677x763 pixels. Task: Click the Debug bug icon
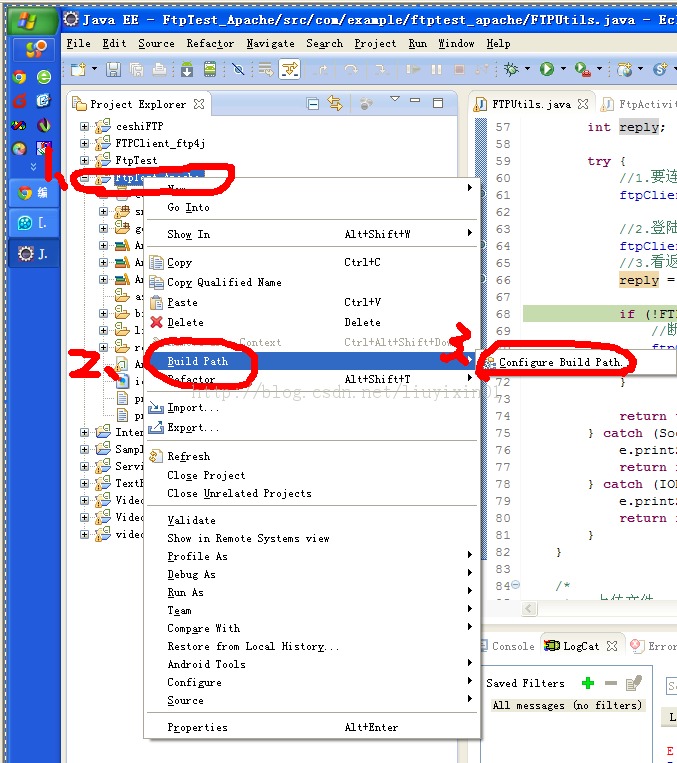click(x=511, y=70)
